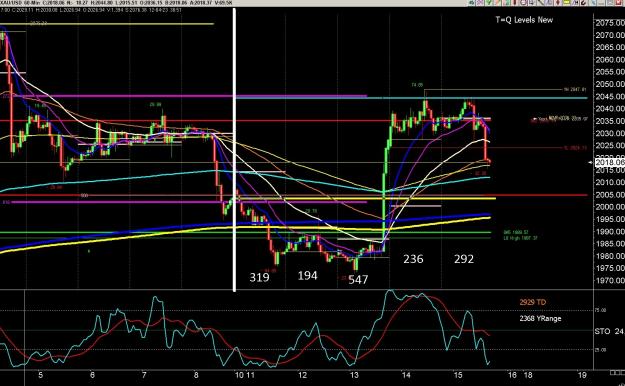Click the black curved arrow toolbar icon
Viewport: 625px width, 386px height.
584,2
